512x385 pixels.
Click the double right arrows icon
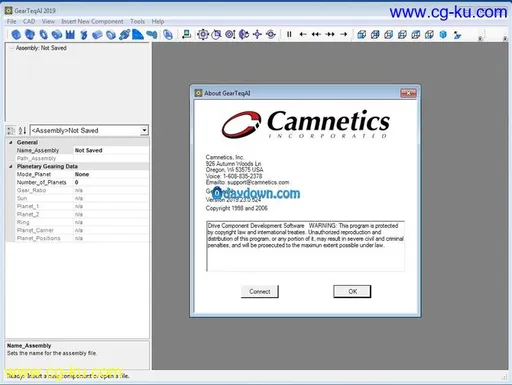click(x=330, y=34)
